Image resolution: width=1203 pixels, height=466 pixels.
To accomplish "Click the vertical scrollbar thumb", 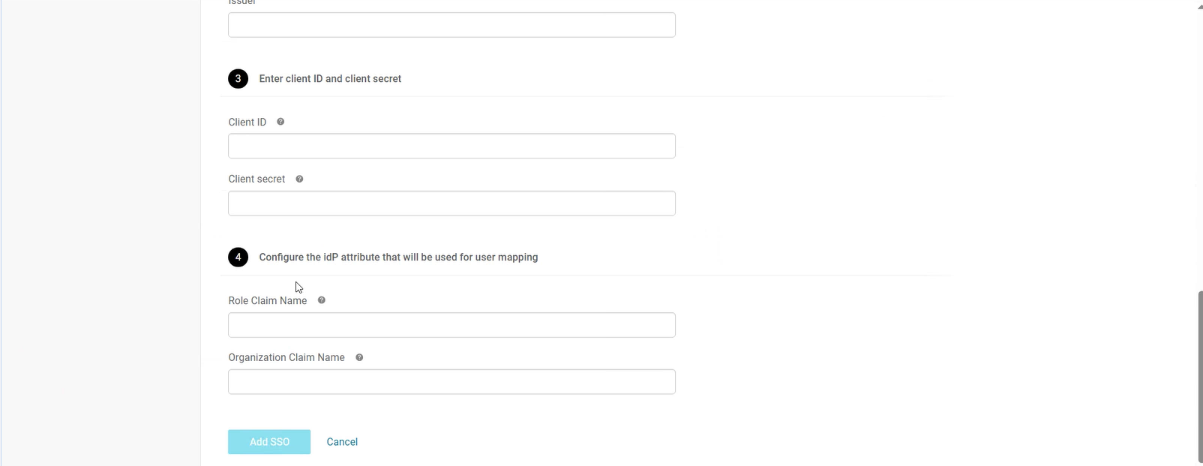I will pyautogui.click(x=1199, y=378).
